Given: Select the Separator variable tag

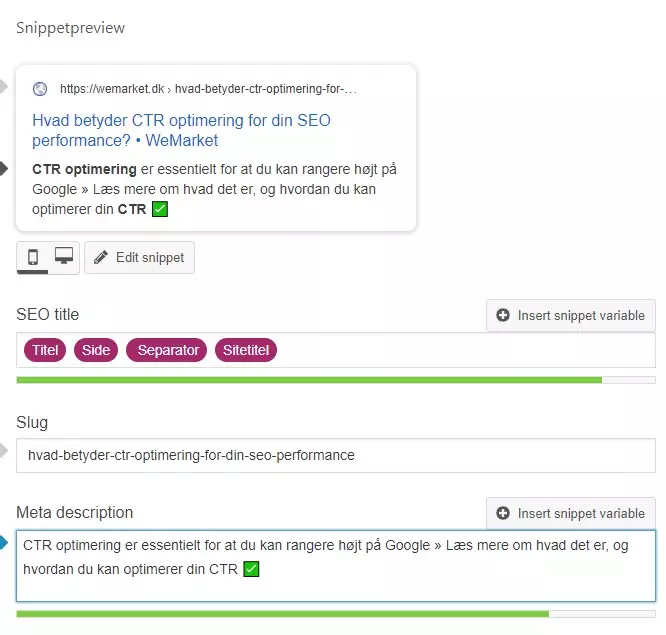Looking at the screenshot, I should click(x=166, y=350).
